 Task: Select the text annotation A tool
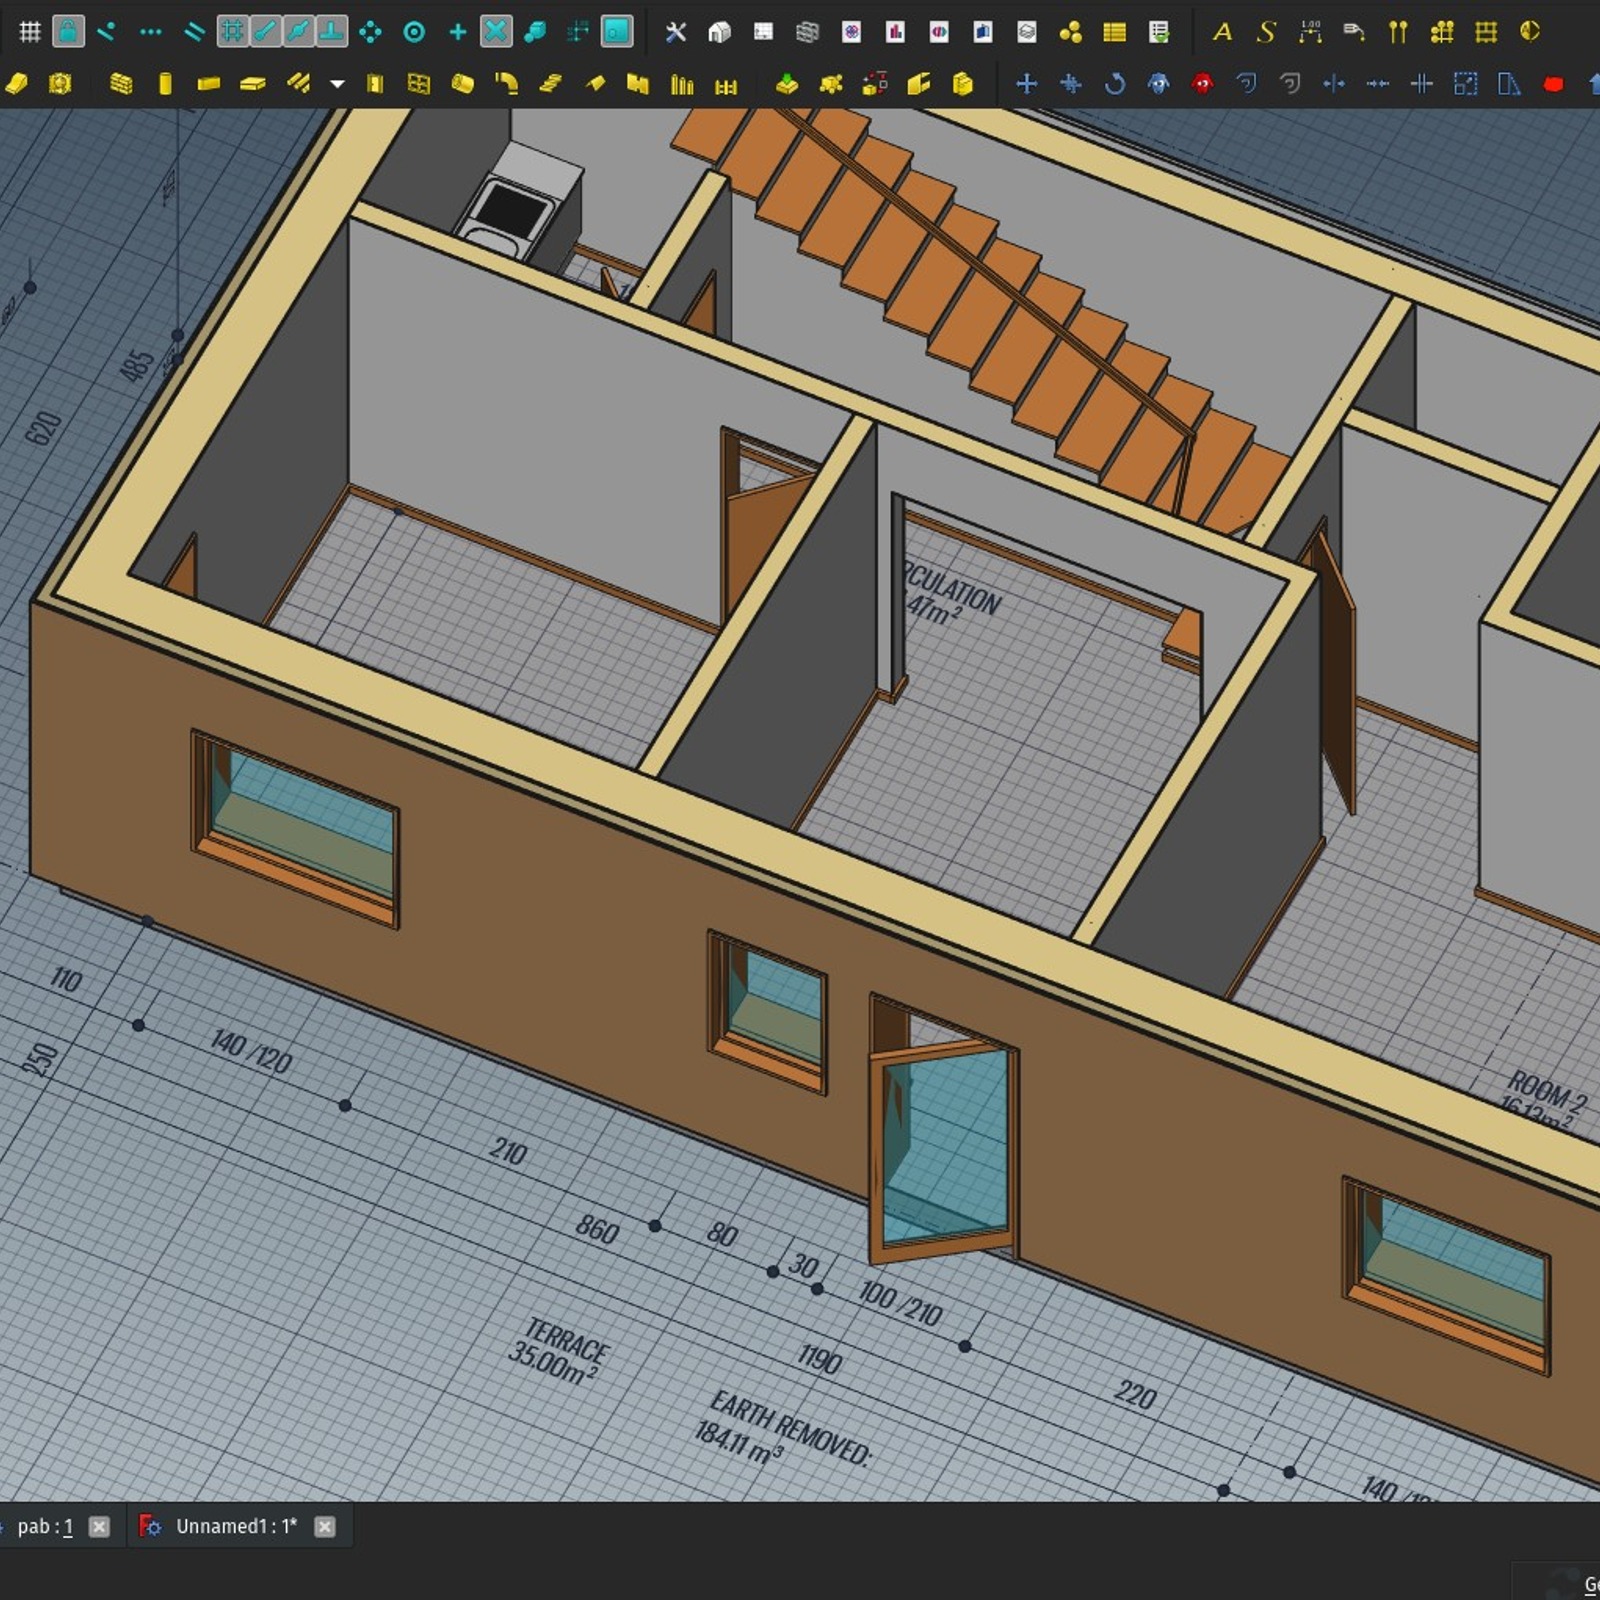click(1222, 32)
